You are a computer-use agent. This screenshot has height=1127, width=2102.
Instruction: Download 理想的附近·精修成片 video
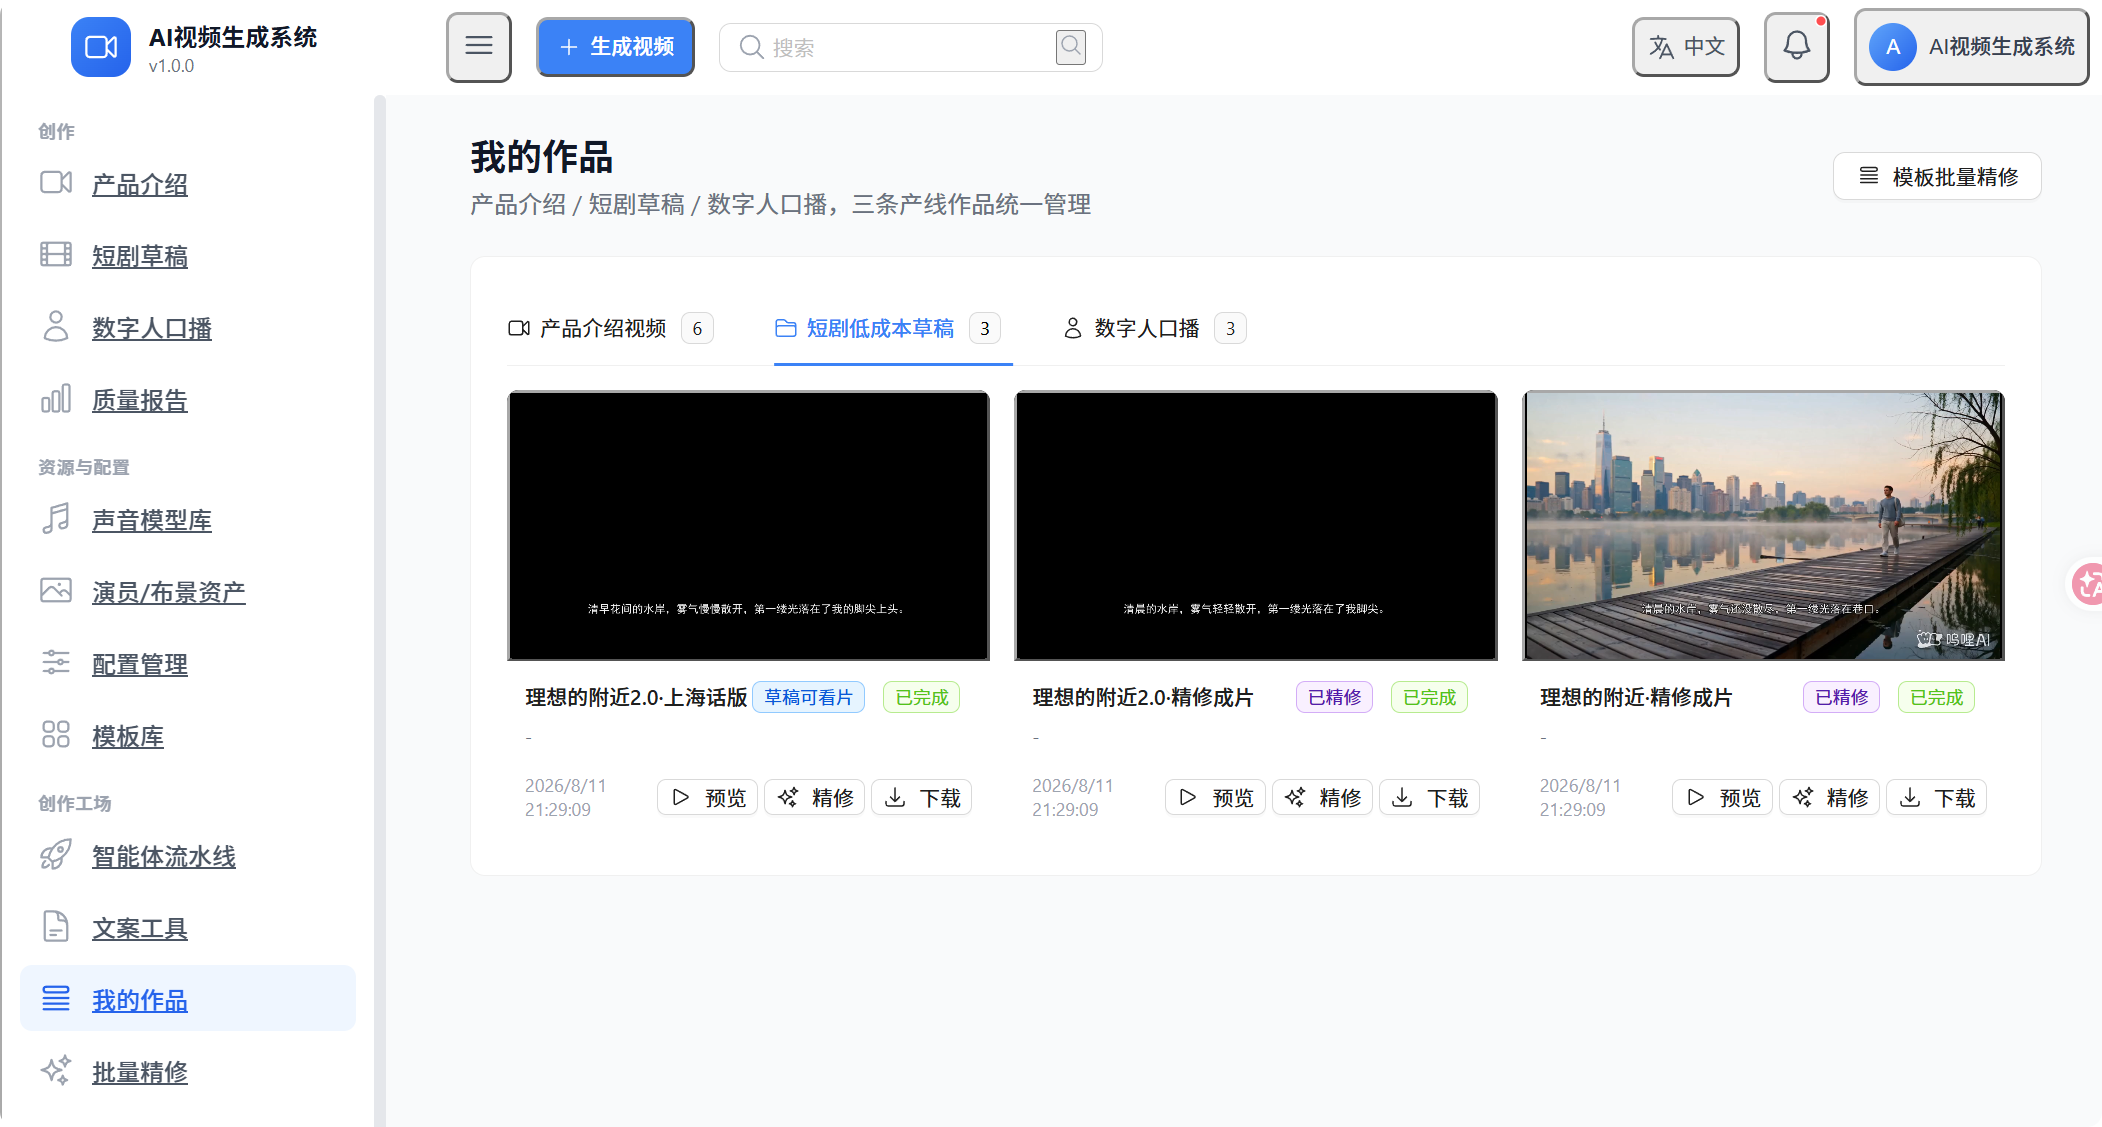coord(1937,798)
